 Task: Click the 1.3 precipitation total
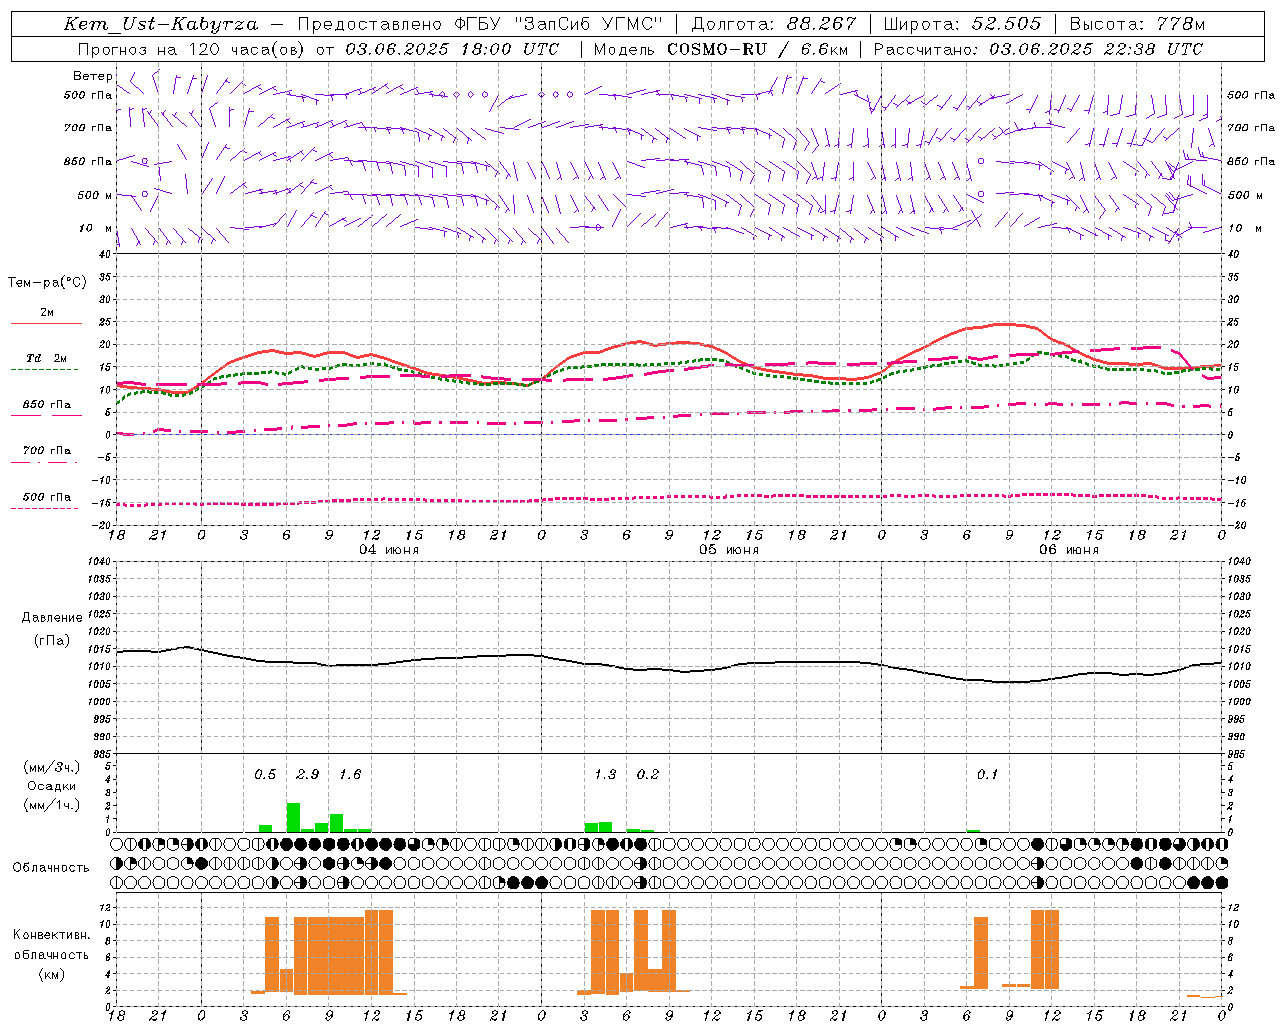tap(605, 774)
